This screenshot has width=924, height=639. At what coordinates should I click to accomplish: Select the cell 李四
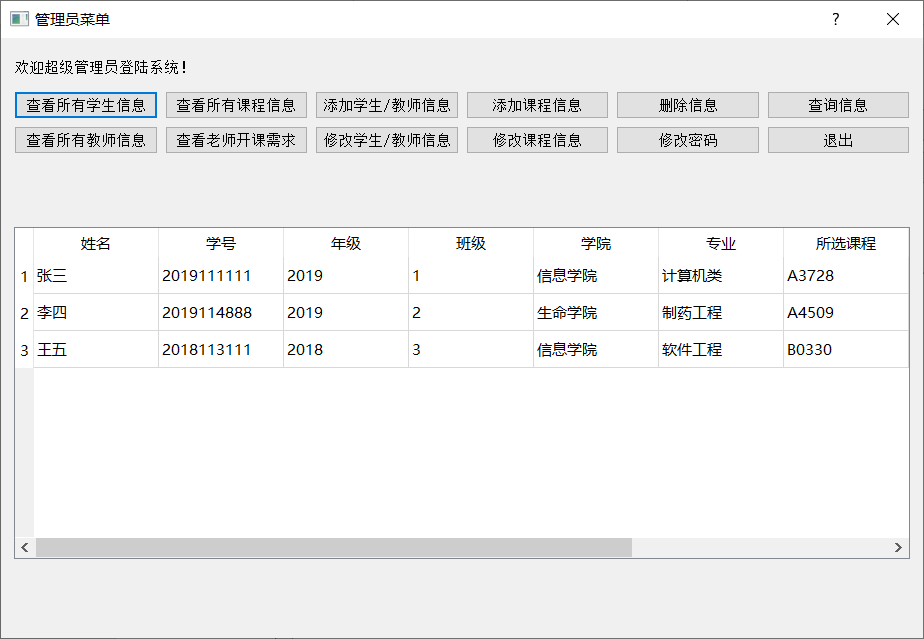point(96,312)
